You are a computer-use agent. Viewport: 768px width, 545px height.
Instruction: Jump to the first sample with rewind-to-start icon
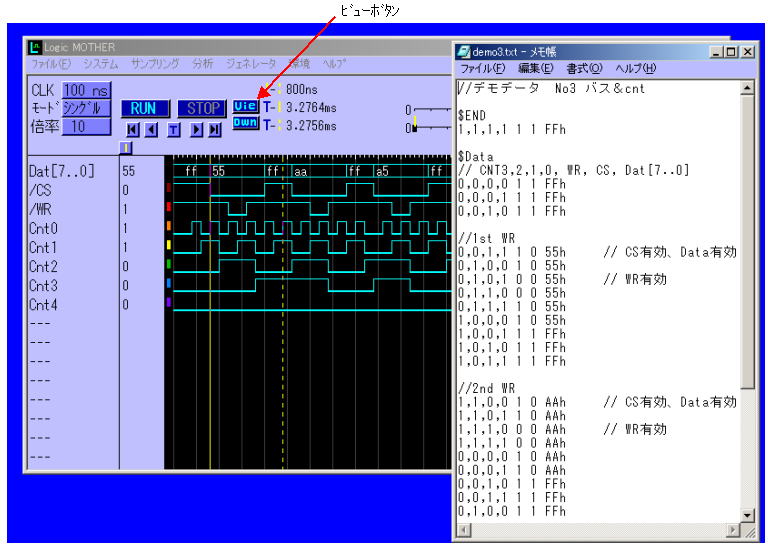pos(133,130)
